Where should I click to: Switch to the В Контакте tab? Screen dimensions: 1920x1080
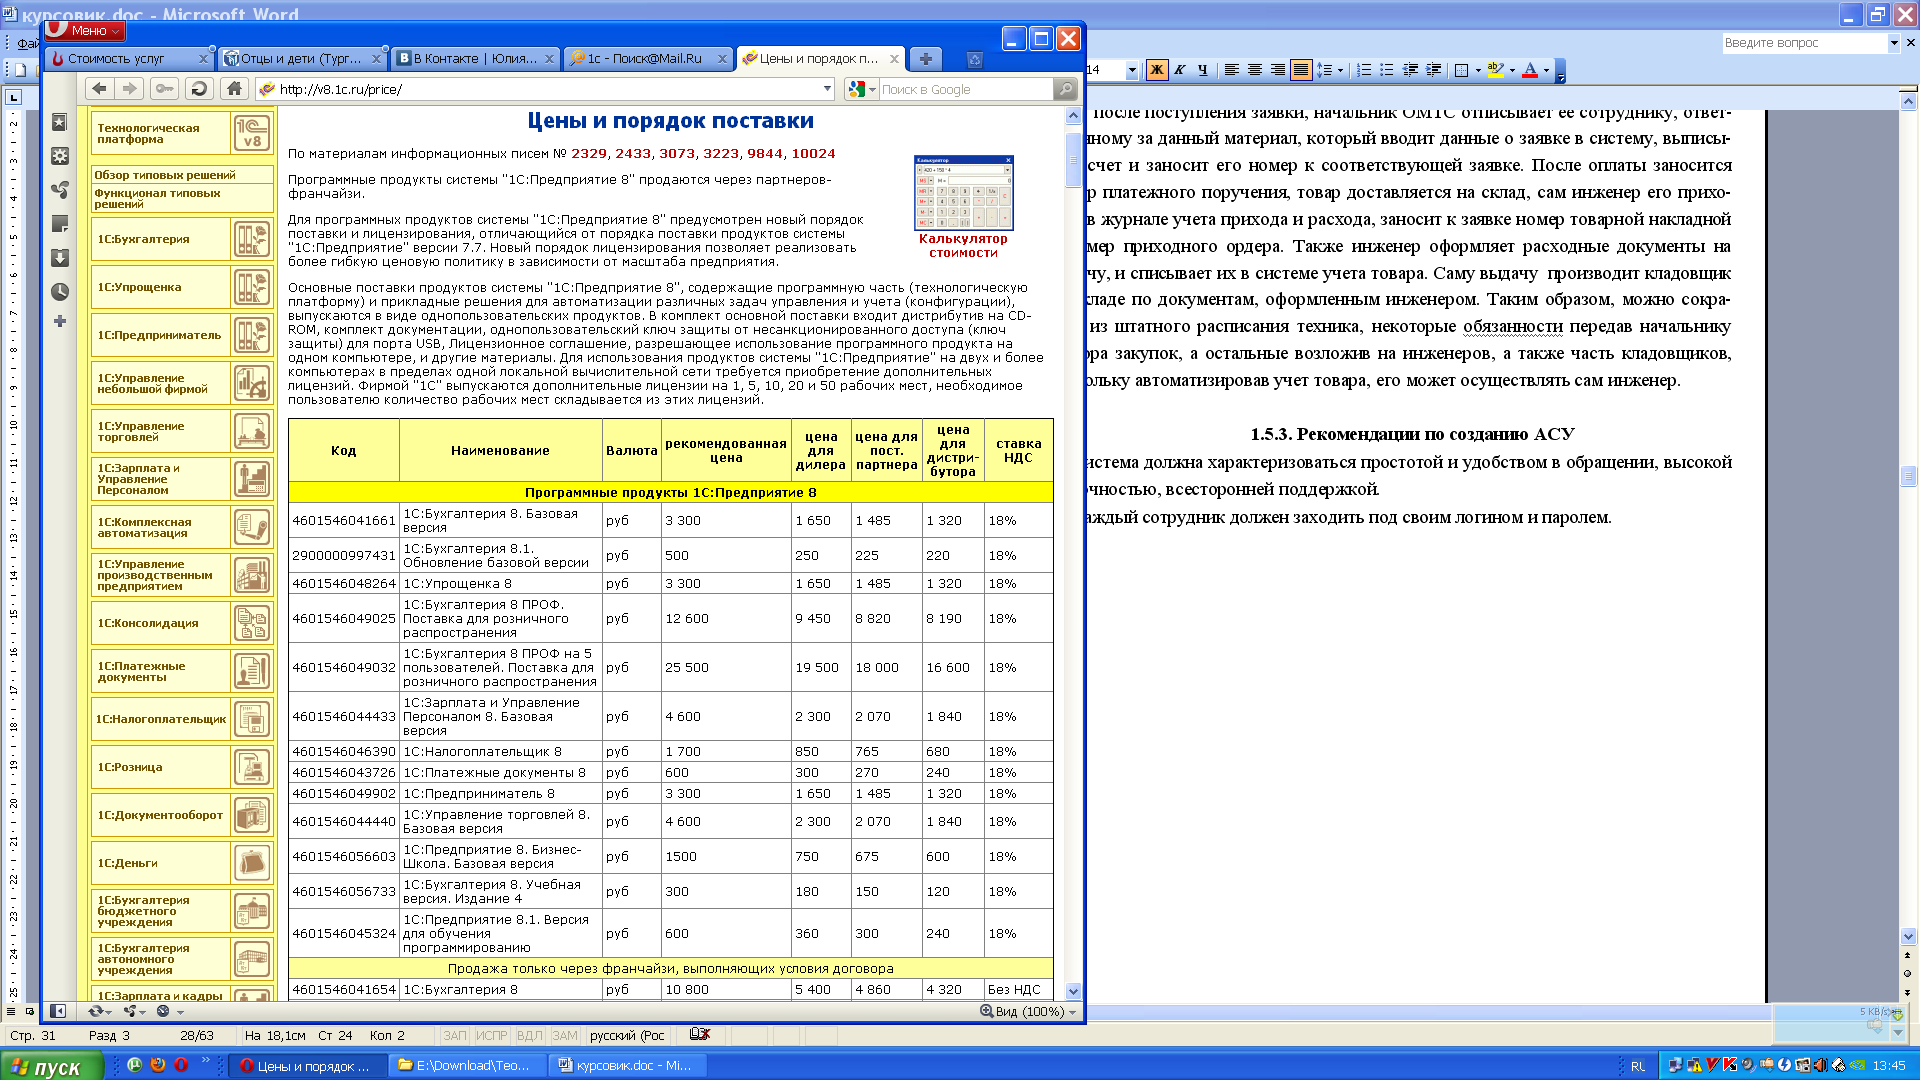click(475, 59)
